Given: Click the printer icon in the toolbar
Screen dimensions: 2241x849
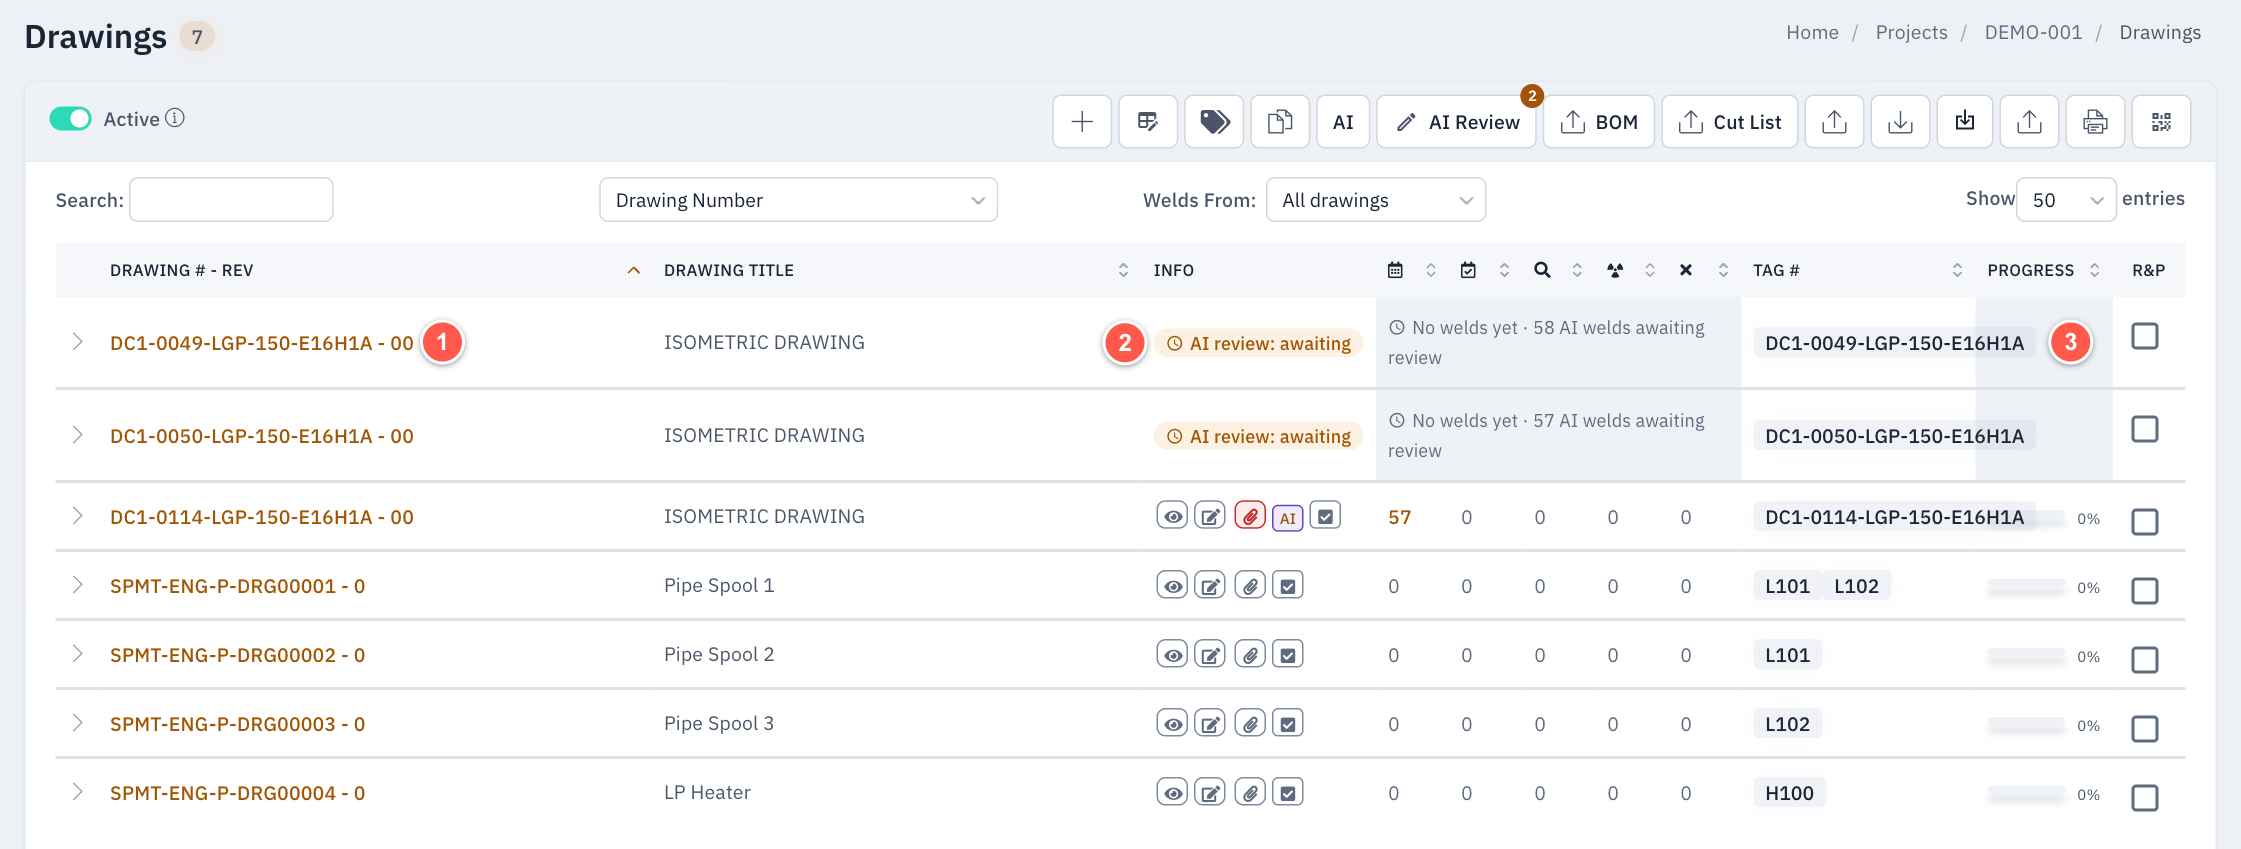Looking at the screenshot, I should pos(2095,122).
